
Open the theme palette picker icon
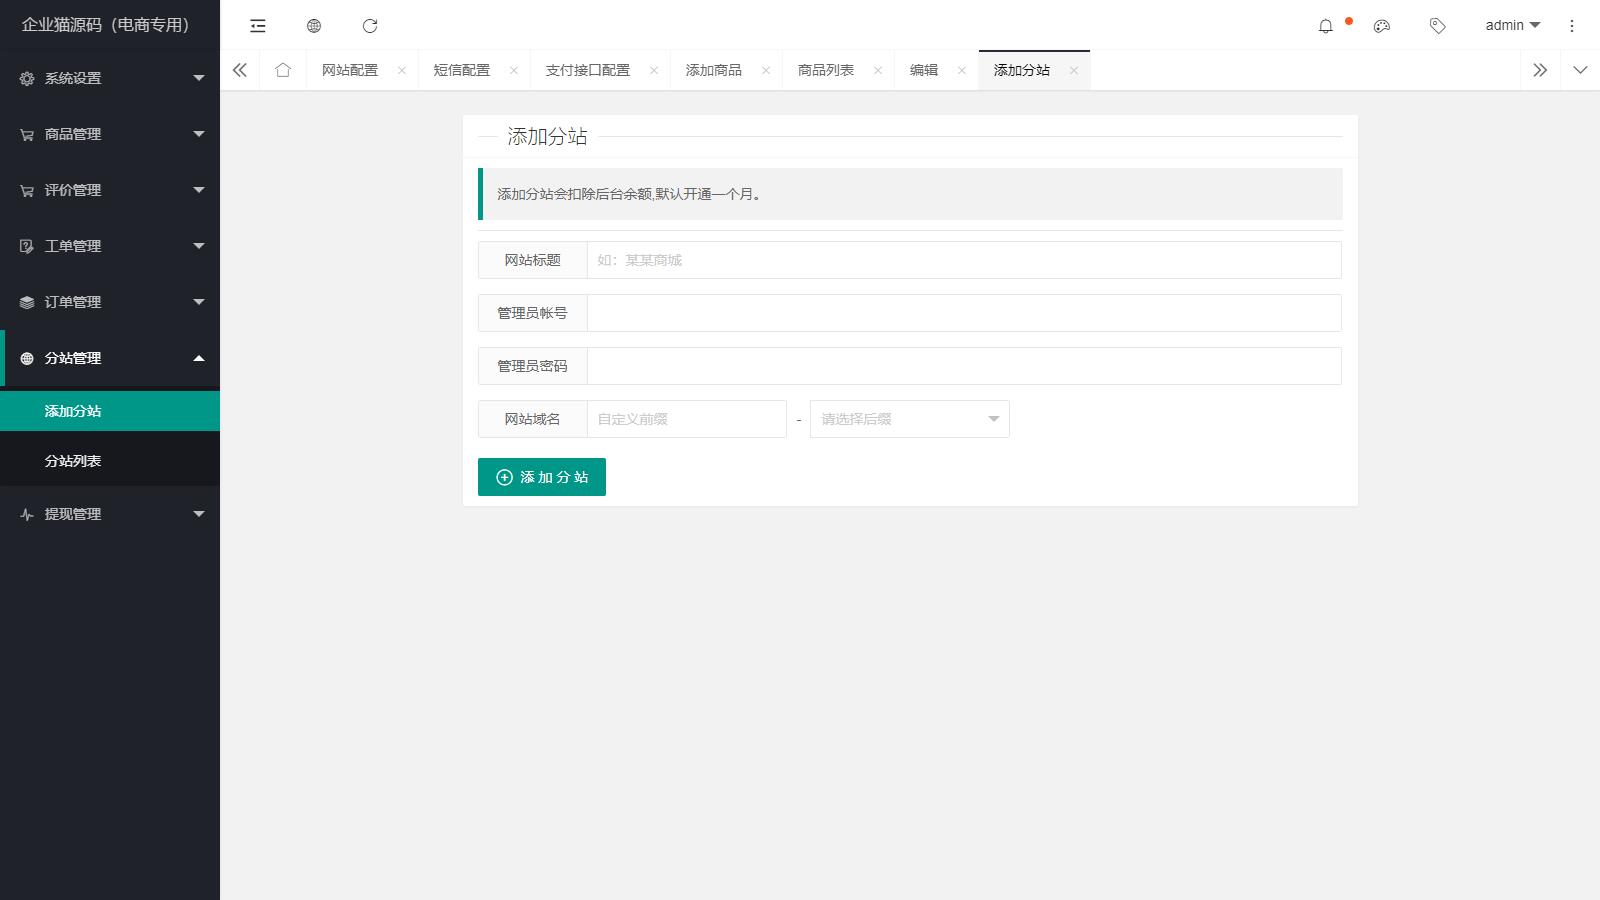tap(1381, 27)
